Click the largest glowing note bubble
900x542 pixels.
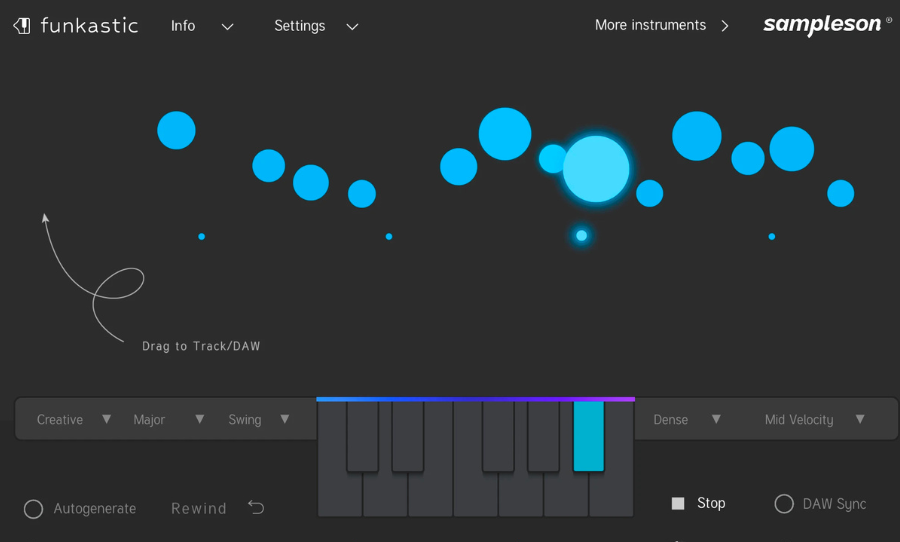click(x=596, y=169)
